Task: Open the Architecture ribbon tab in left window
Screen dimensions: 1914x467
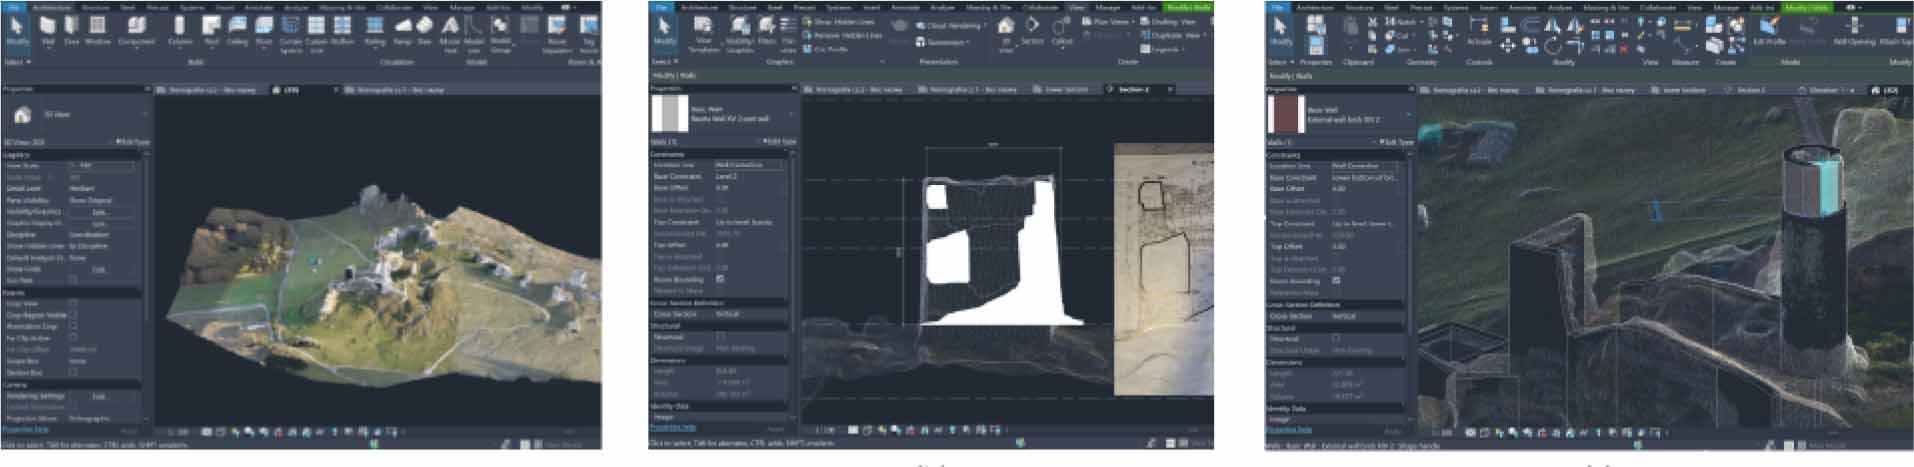Action: pos(52,7)
